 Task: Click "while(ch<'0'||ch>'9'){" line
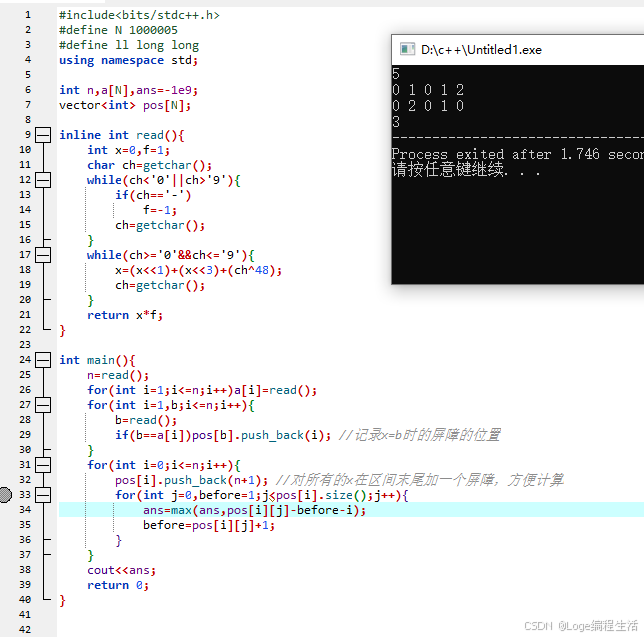(163, 180)
